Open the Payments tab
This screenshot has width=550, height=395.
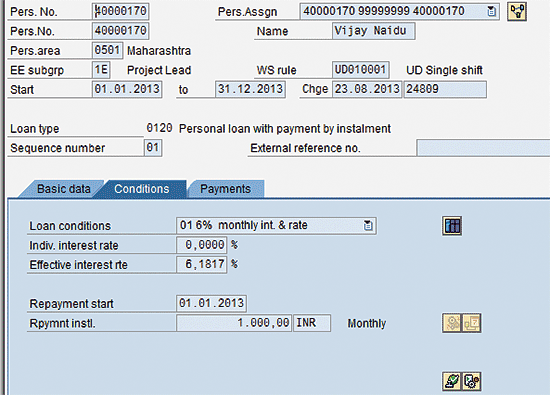pos(225,189)
